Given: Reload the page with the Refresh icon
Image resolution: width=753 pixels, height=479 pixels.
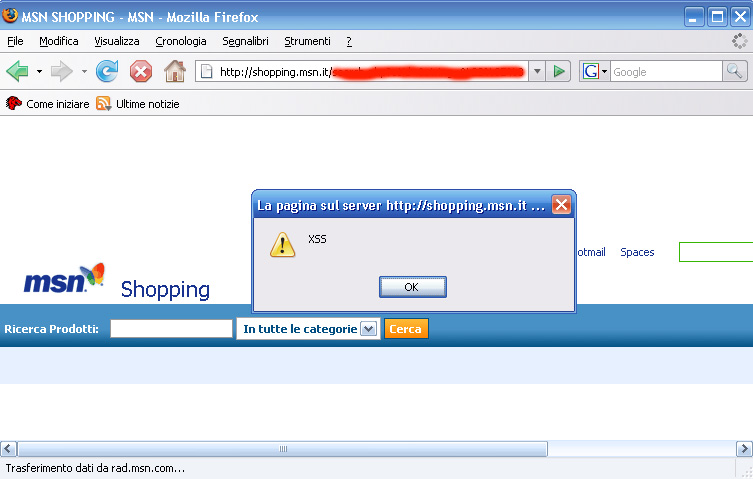Looking at the screenshot, I should click(107, 72).
